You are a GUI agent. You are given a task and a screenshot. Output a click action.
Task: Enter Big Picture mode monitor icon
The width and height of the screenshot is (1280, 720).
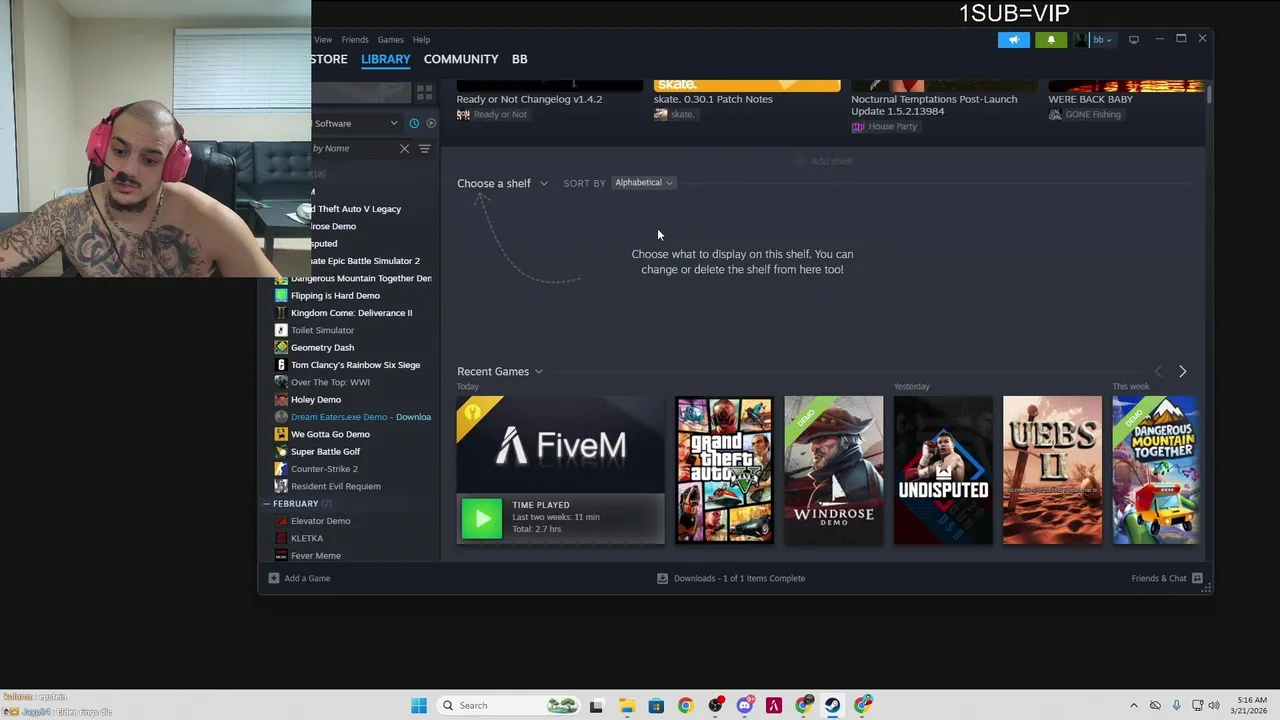point(1134,39)
